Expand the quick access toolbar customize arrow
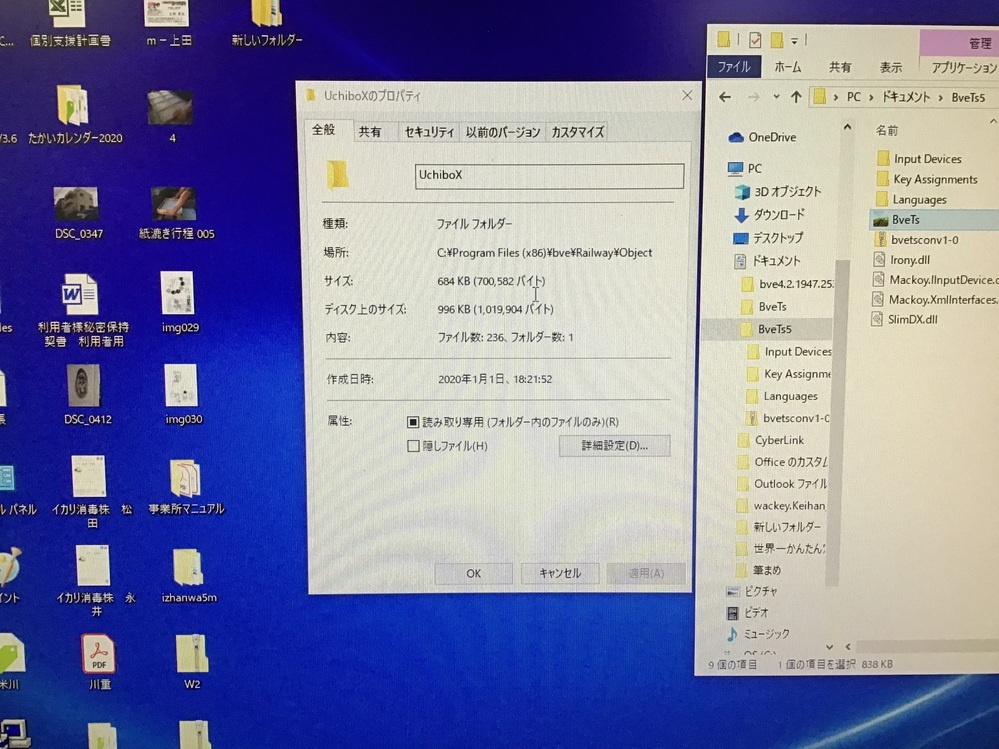Screen dimensions: 999x749 tap(795, 40)
